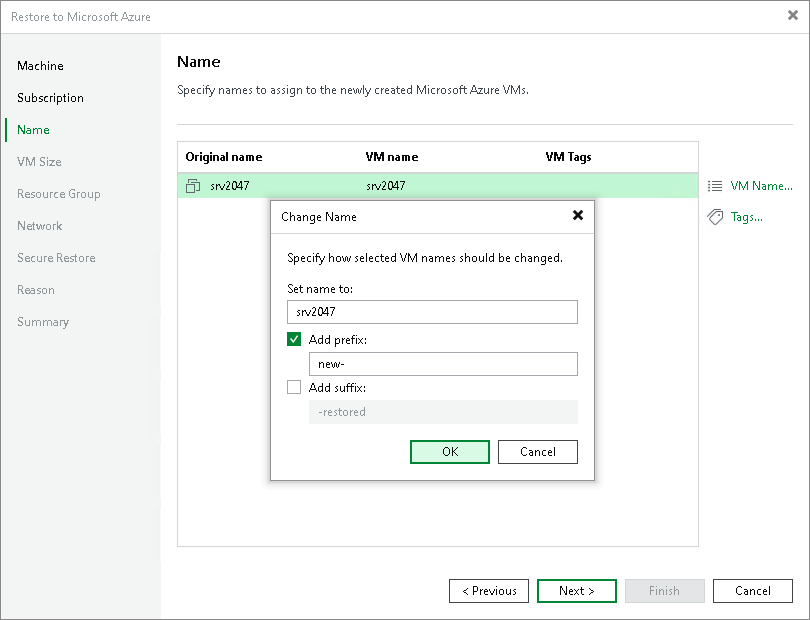Proceed with the Next button
810x620 pixels.
577,591
